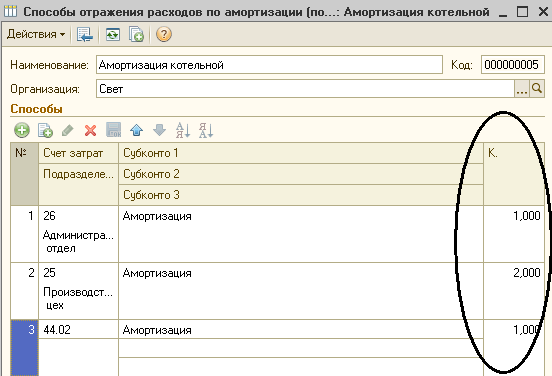This screenshot has height=376, width=552.
Task: Edit current row with pencil icon
Action: click(68, 130)
